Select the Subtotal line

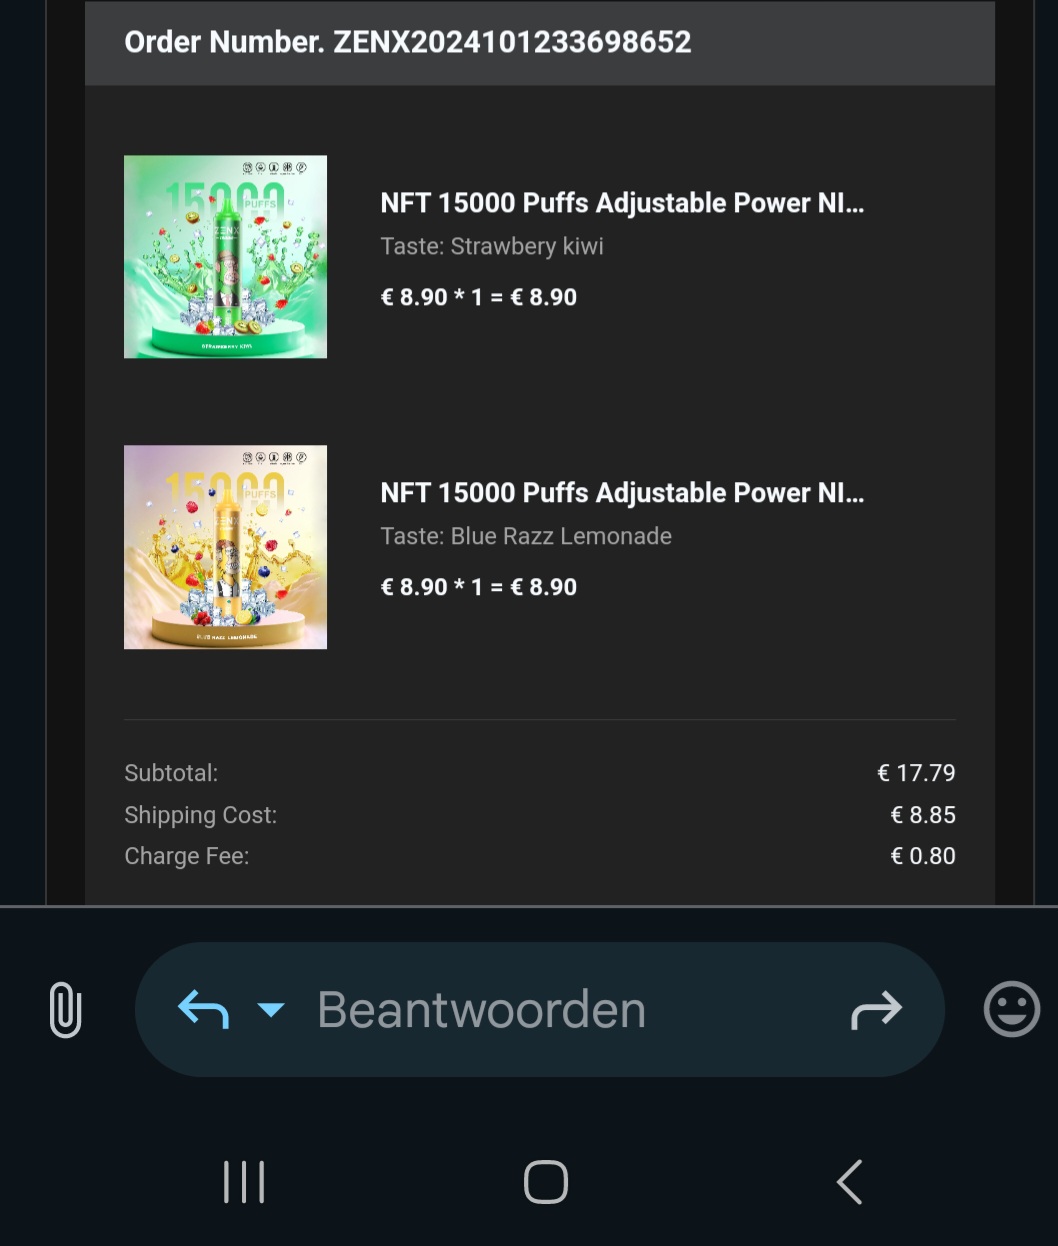point(171,772)
